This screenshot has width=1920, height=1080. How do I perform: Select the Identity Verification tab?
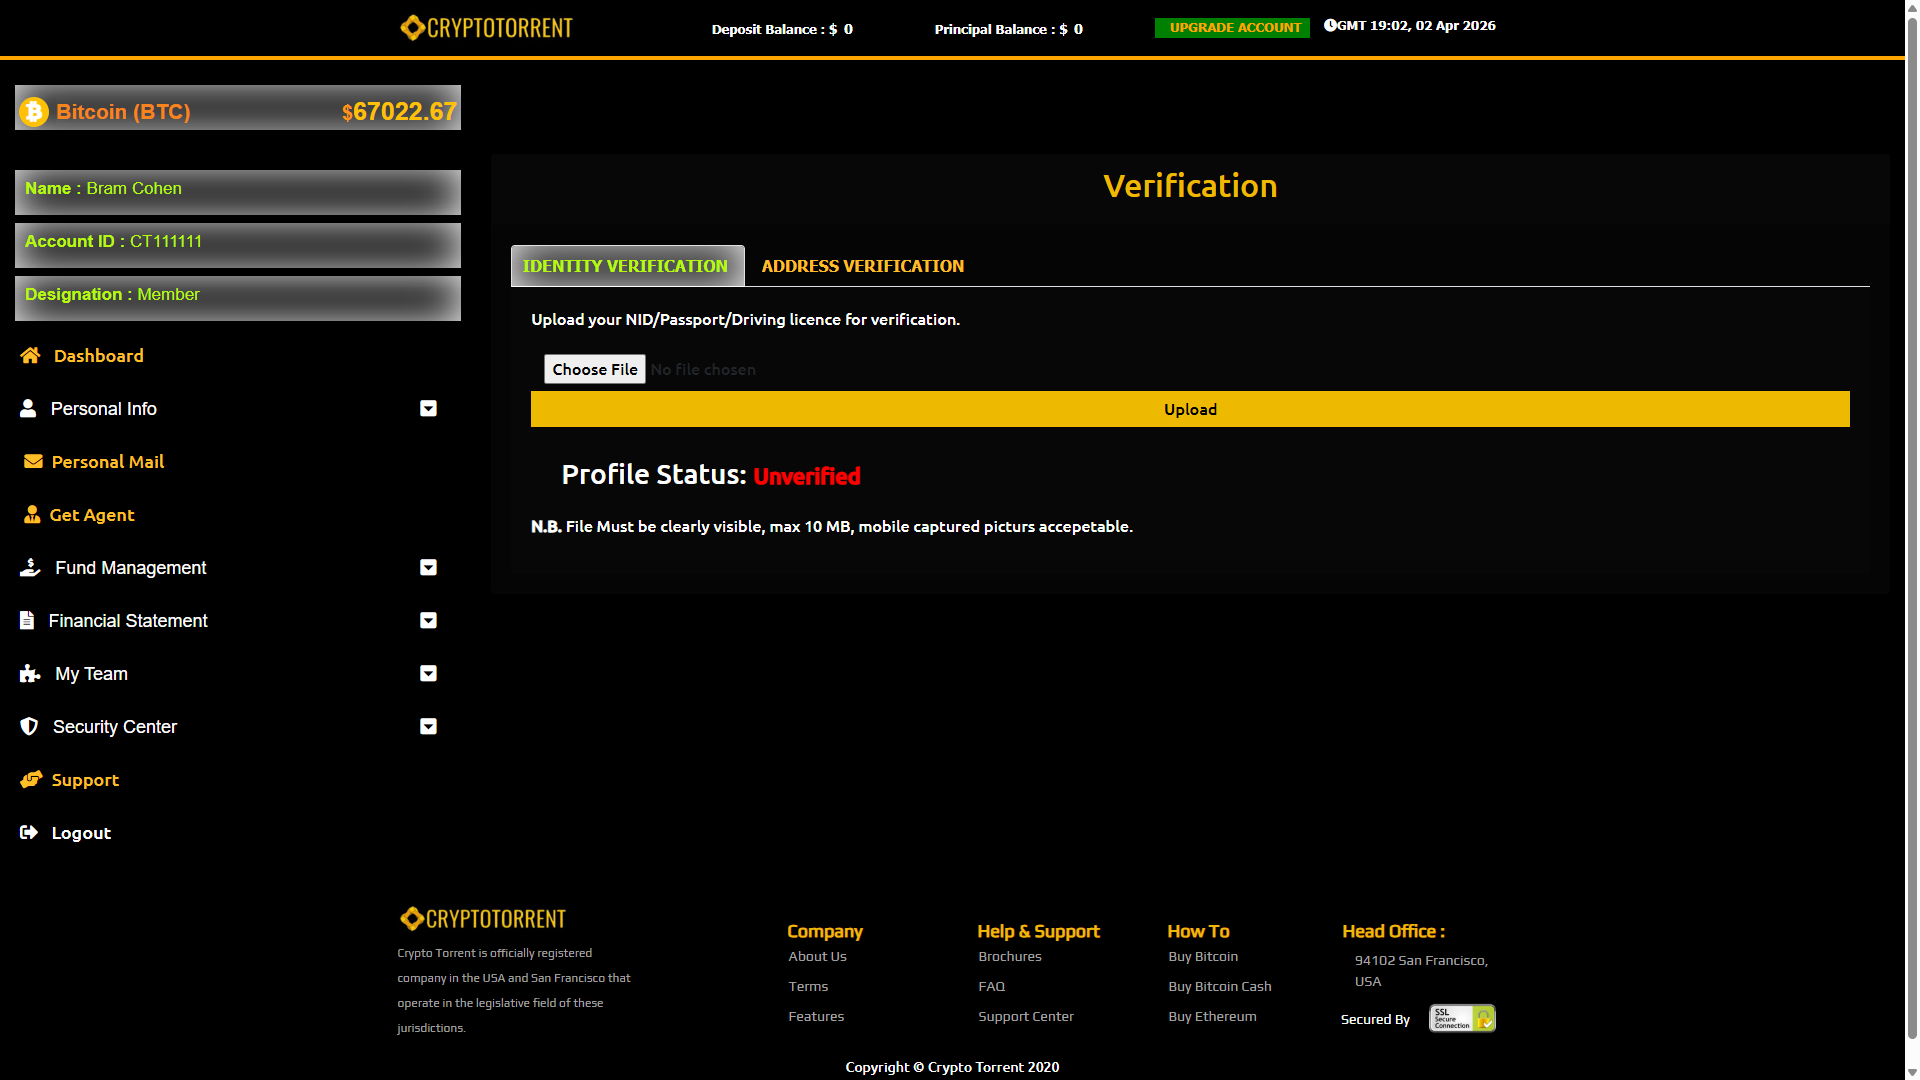[x=626, y=266]
